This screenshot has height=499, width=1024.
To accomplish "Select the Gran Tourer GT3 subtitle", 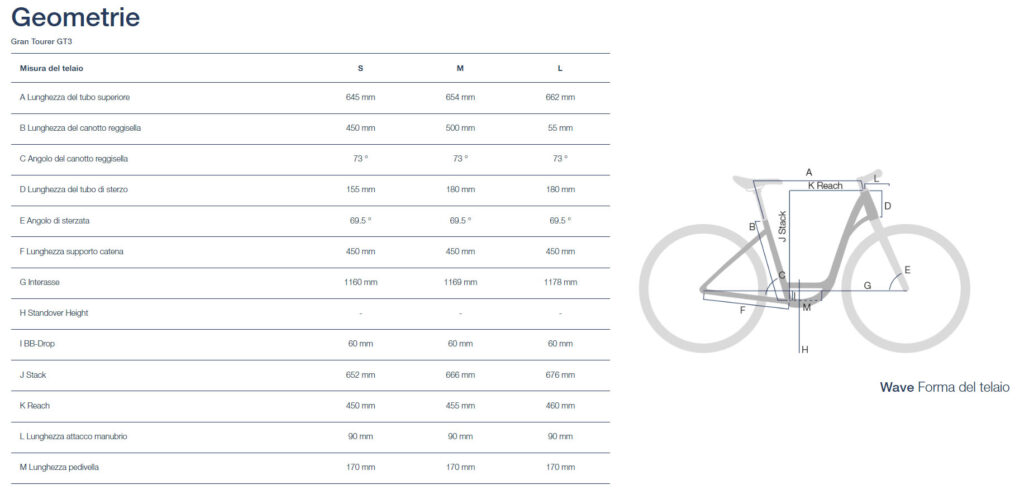I will 41,42.
